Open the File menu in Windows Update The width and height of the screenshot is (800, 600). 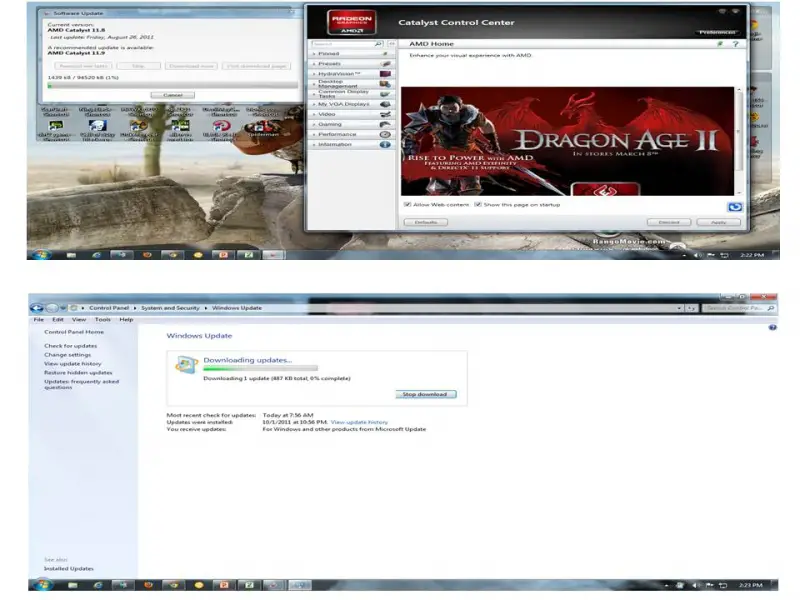pos(39,319)
